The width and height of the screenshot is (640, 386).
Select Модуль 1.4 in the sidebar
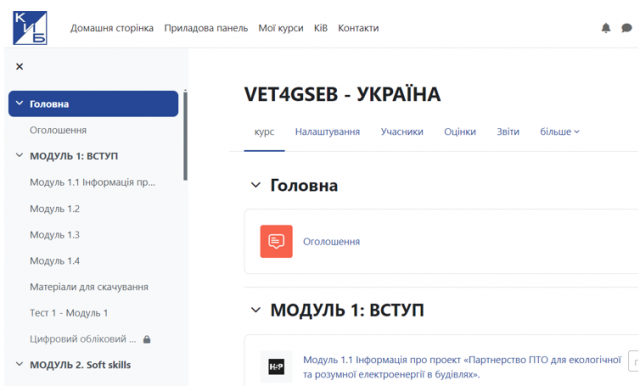tap(55, 261)
